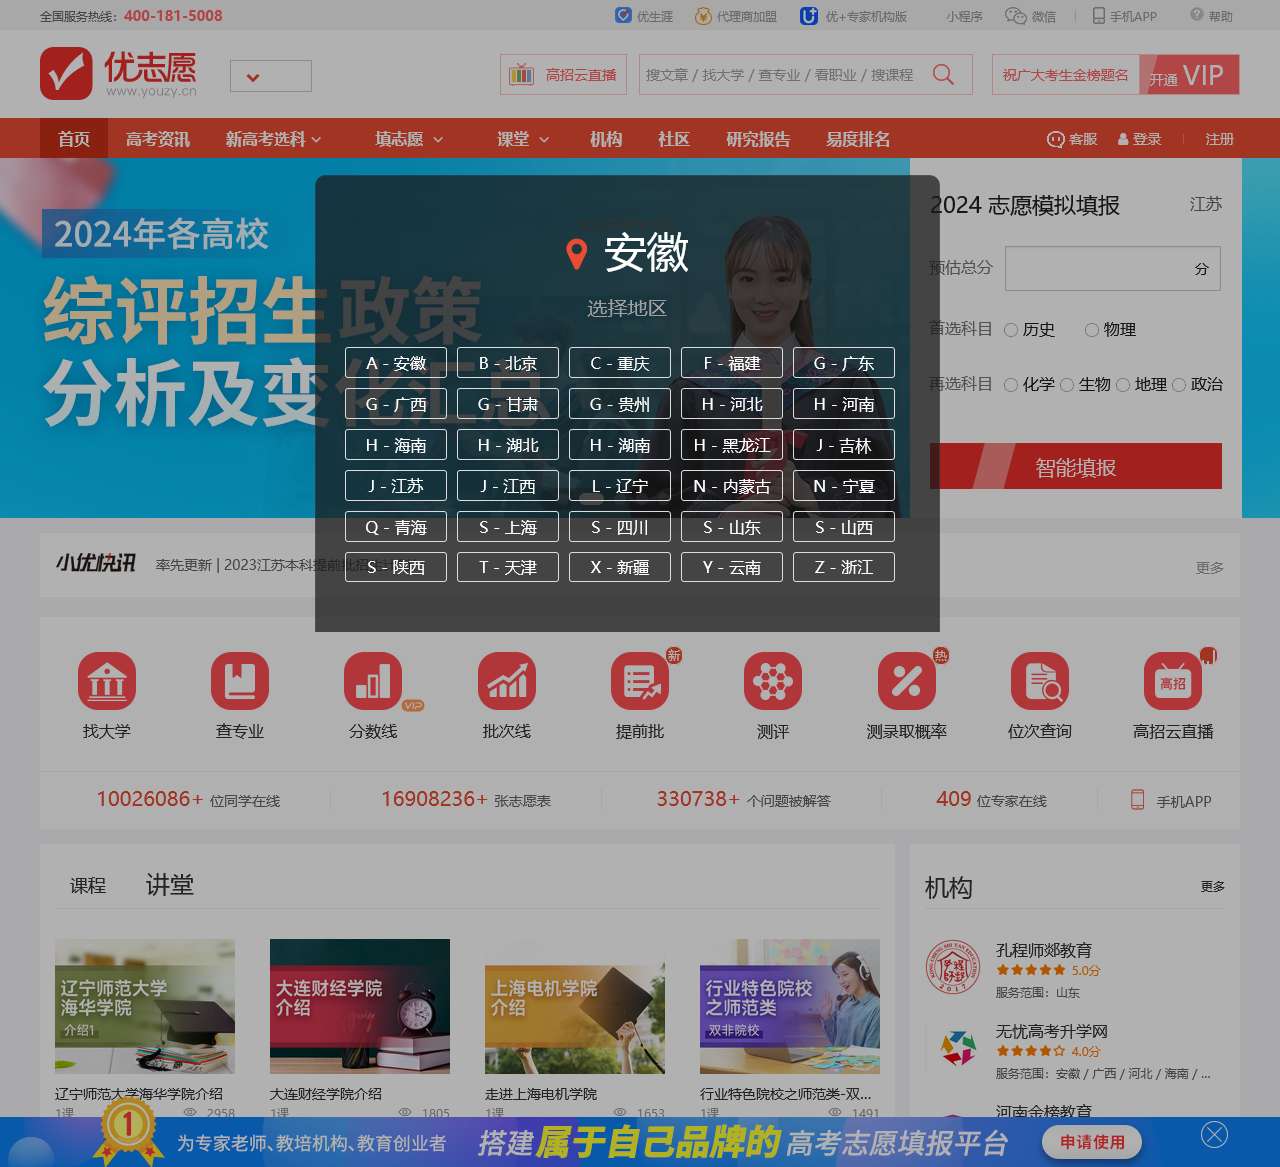Choose H - 黑龙江 region

pyautogui.click(x=732, y=445)
